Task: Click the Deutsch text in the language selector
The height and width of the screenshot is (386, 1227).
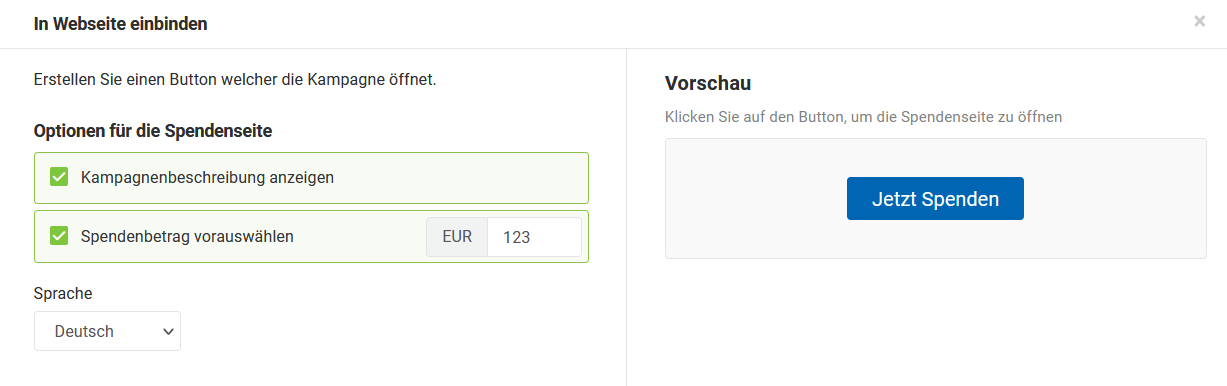Action: point(84,332)
